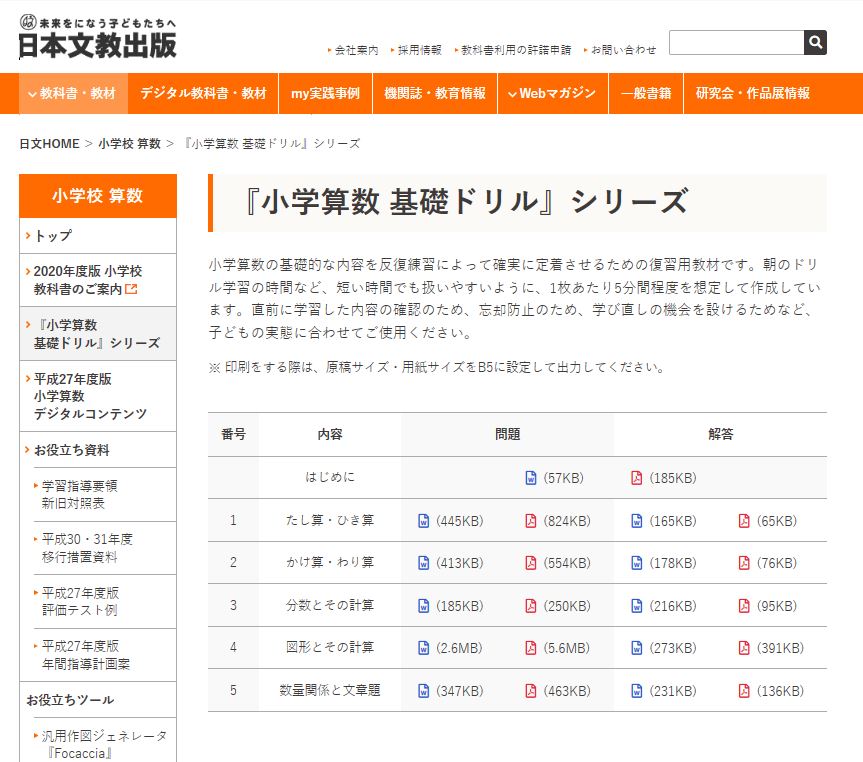
Task: Open the デジタル教科書・教材 menu item
Action: 203,93
